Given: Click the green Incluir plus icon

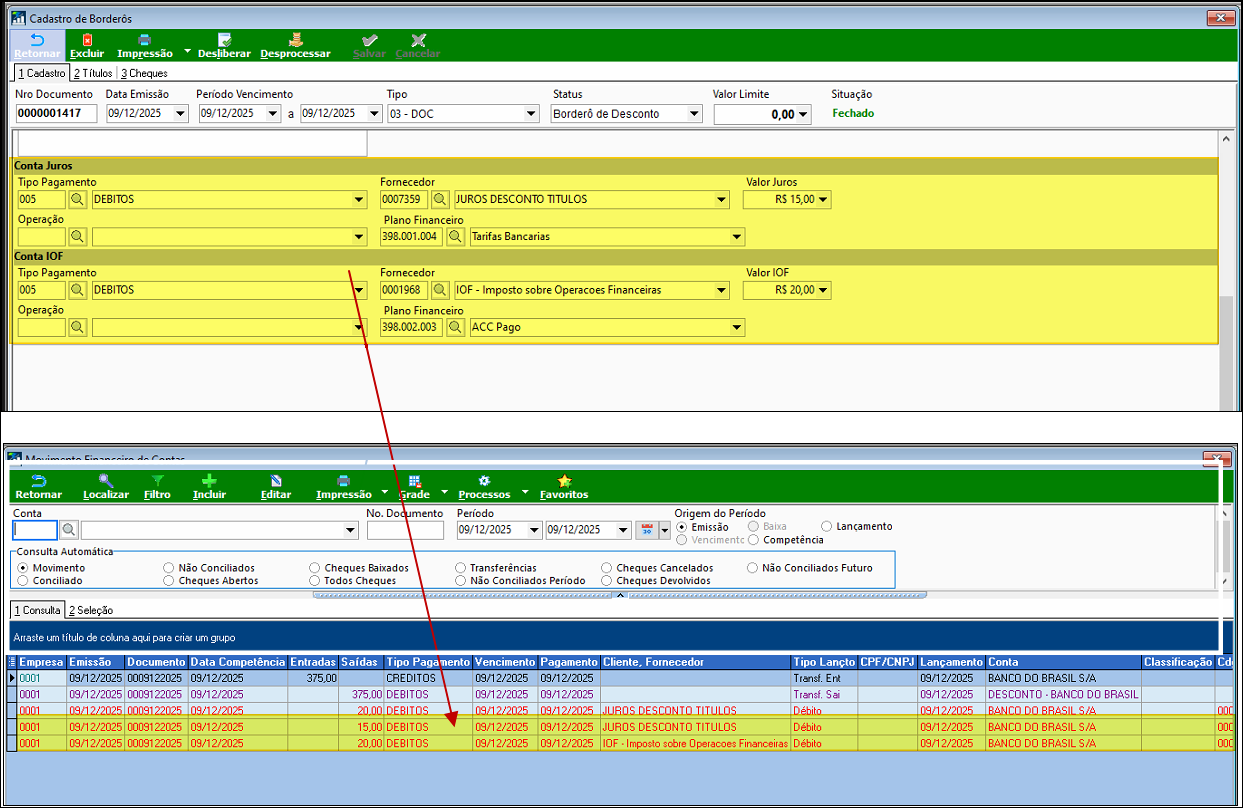Looking at the screenshot, I should pyautogui.click(x=209, y=481).
